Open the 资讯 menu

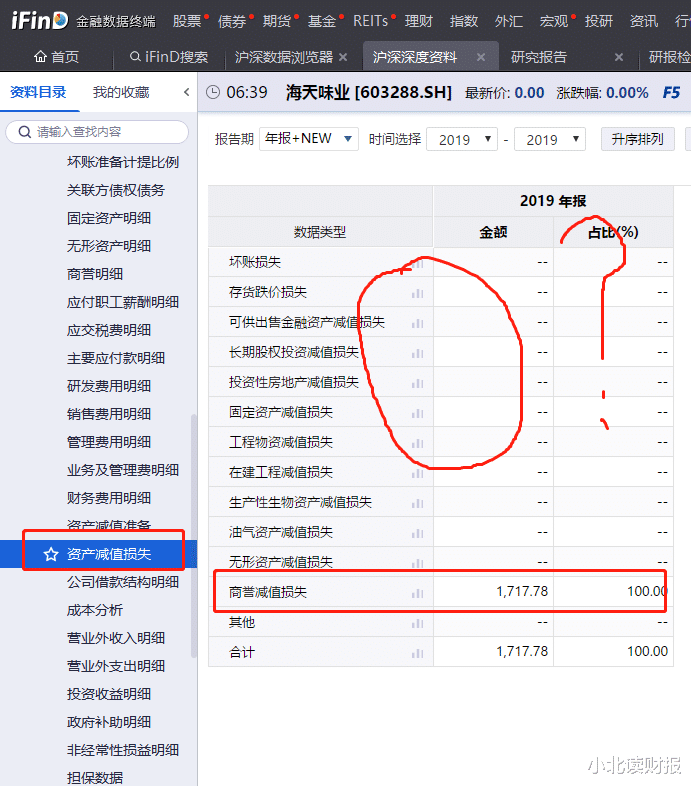coord(644,21)
